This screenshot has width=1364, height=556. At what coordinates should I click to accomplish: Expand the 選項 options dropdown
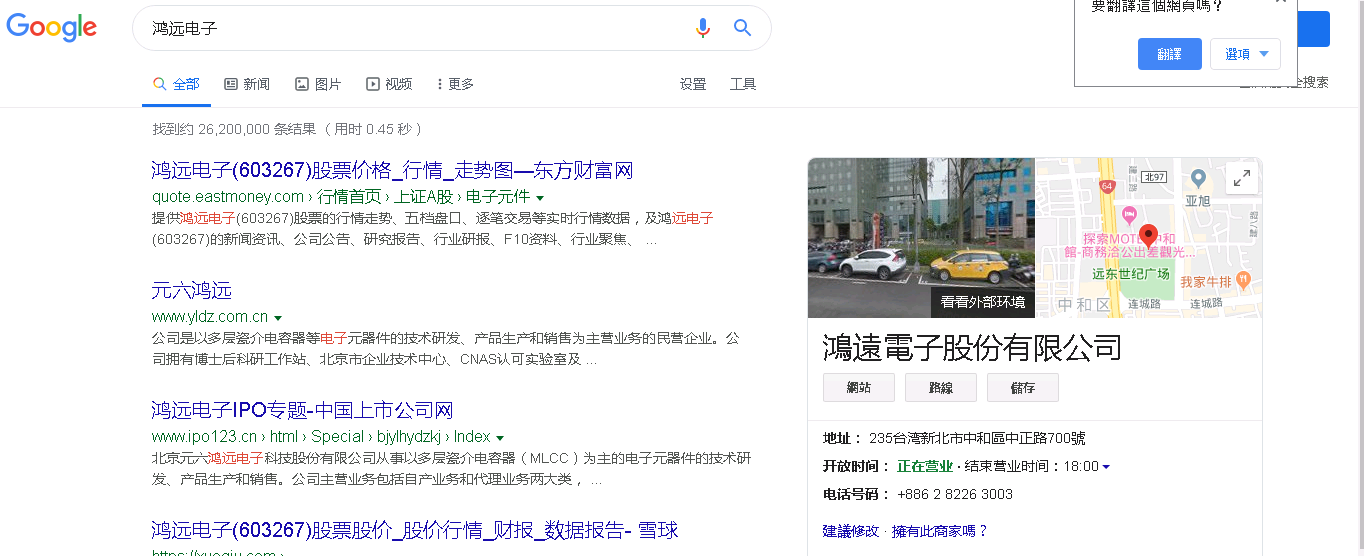click(x=1245, y=54)
